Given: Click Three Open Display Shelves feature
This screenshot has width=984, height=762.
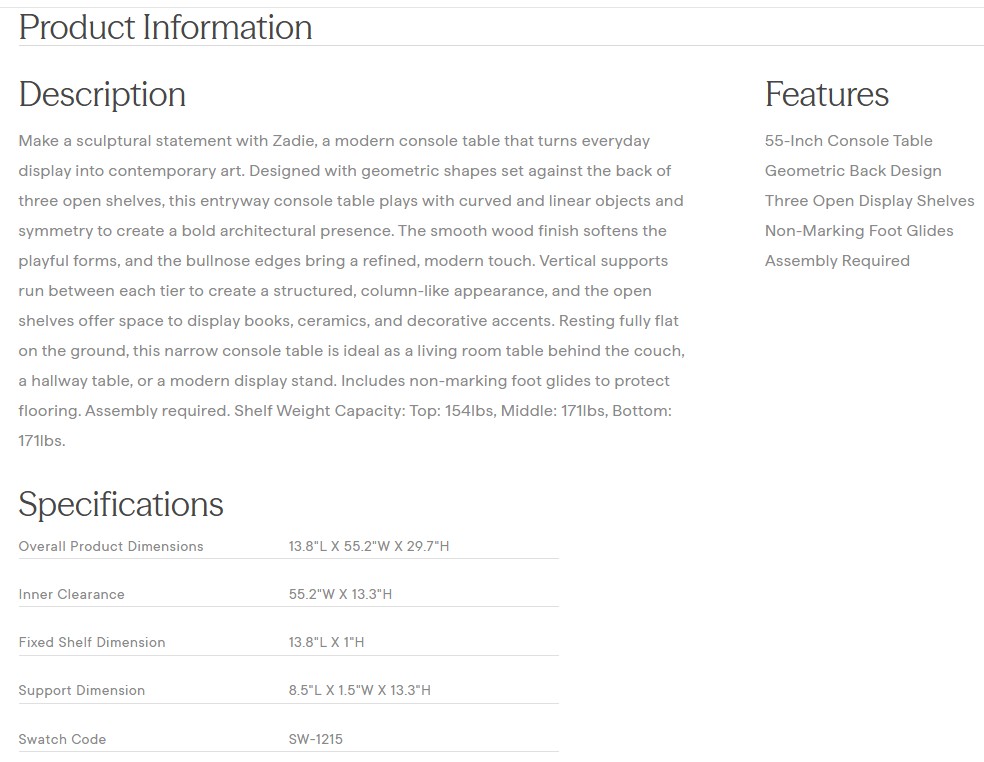Looking at the screenshot, I should coord(869,201).
